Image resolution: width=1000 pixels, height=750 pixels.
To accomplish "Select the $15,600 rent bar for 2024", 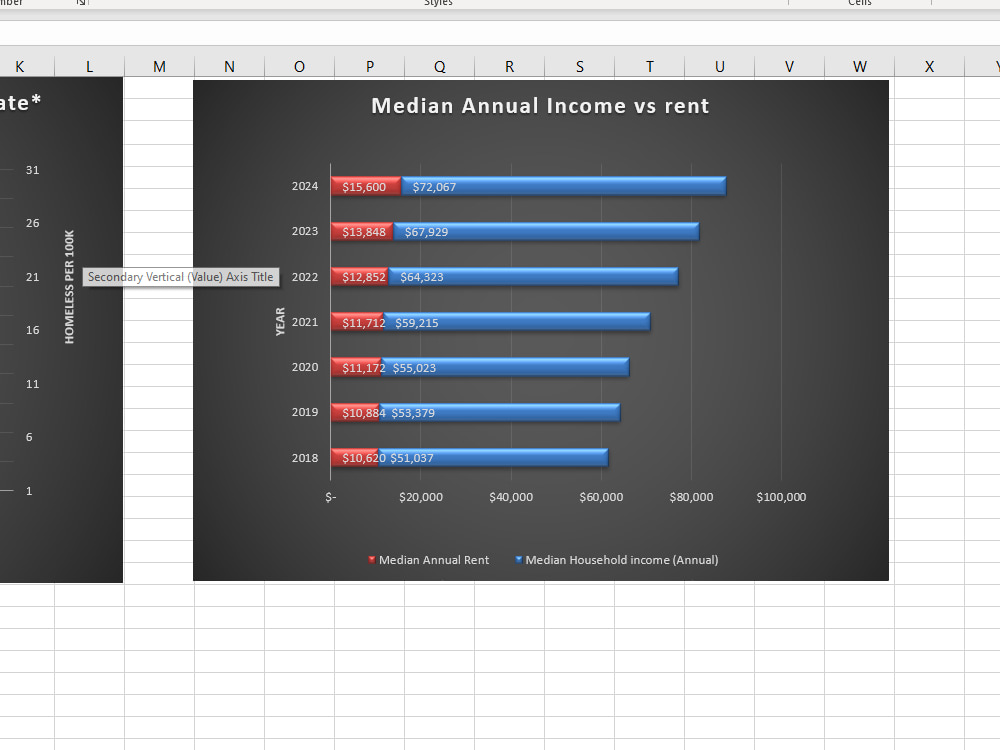I will 366,186.
